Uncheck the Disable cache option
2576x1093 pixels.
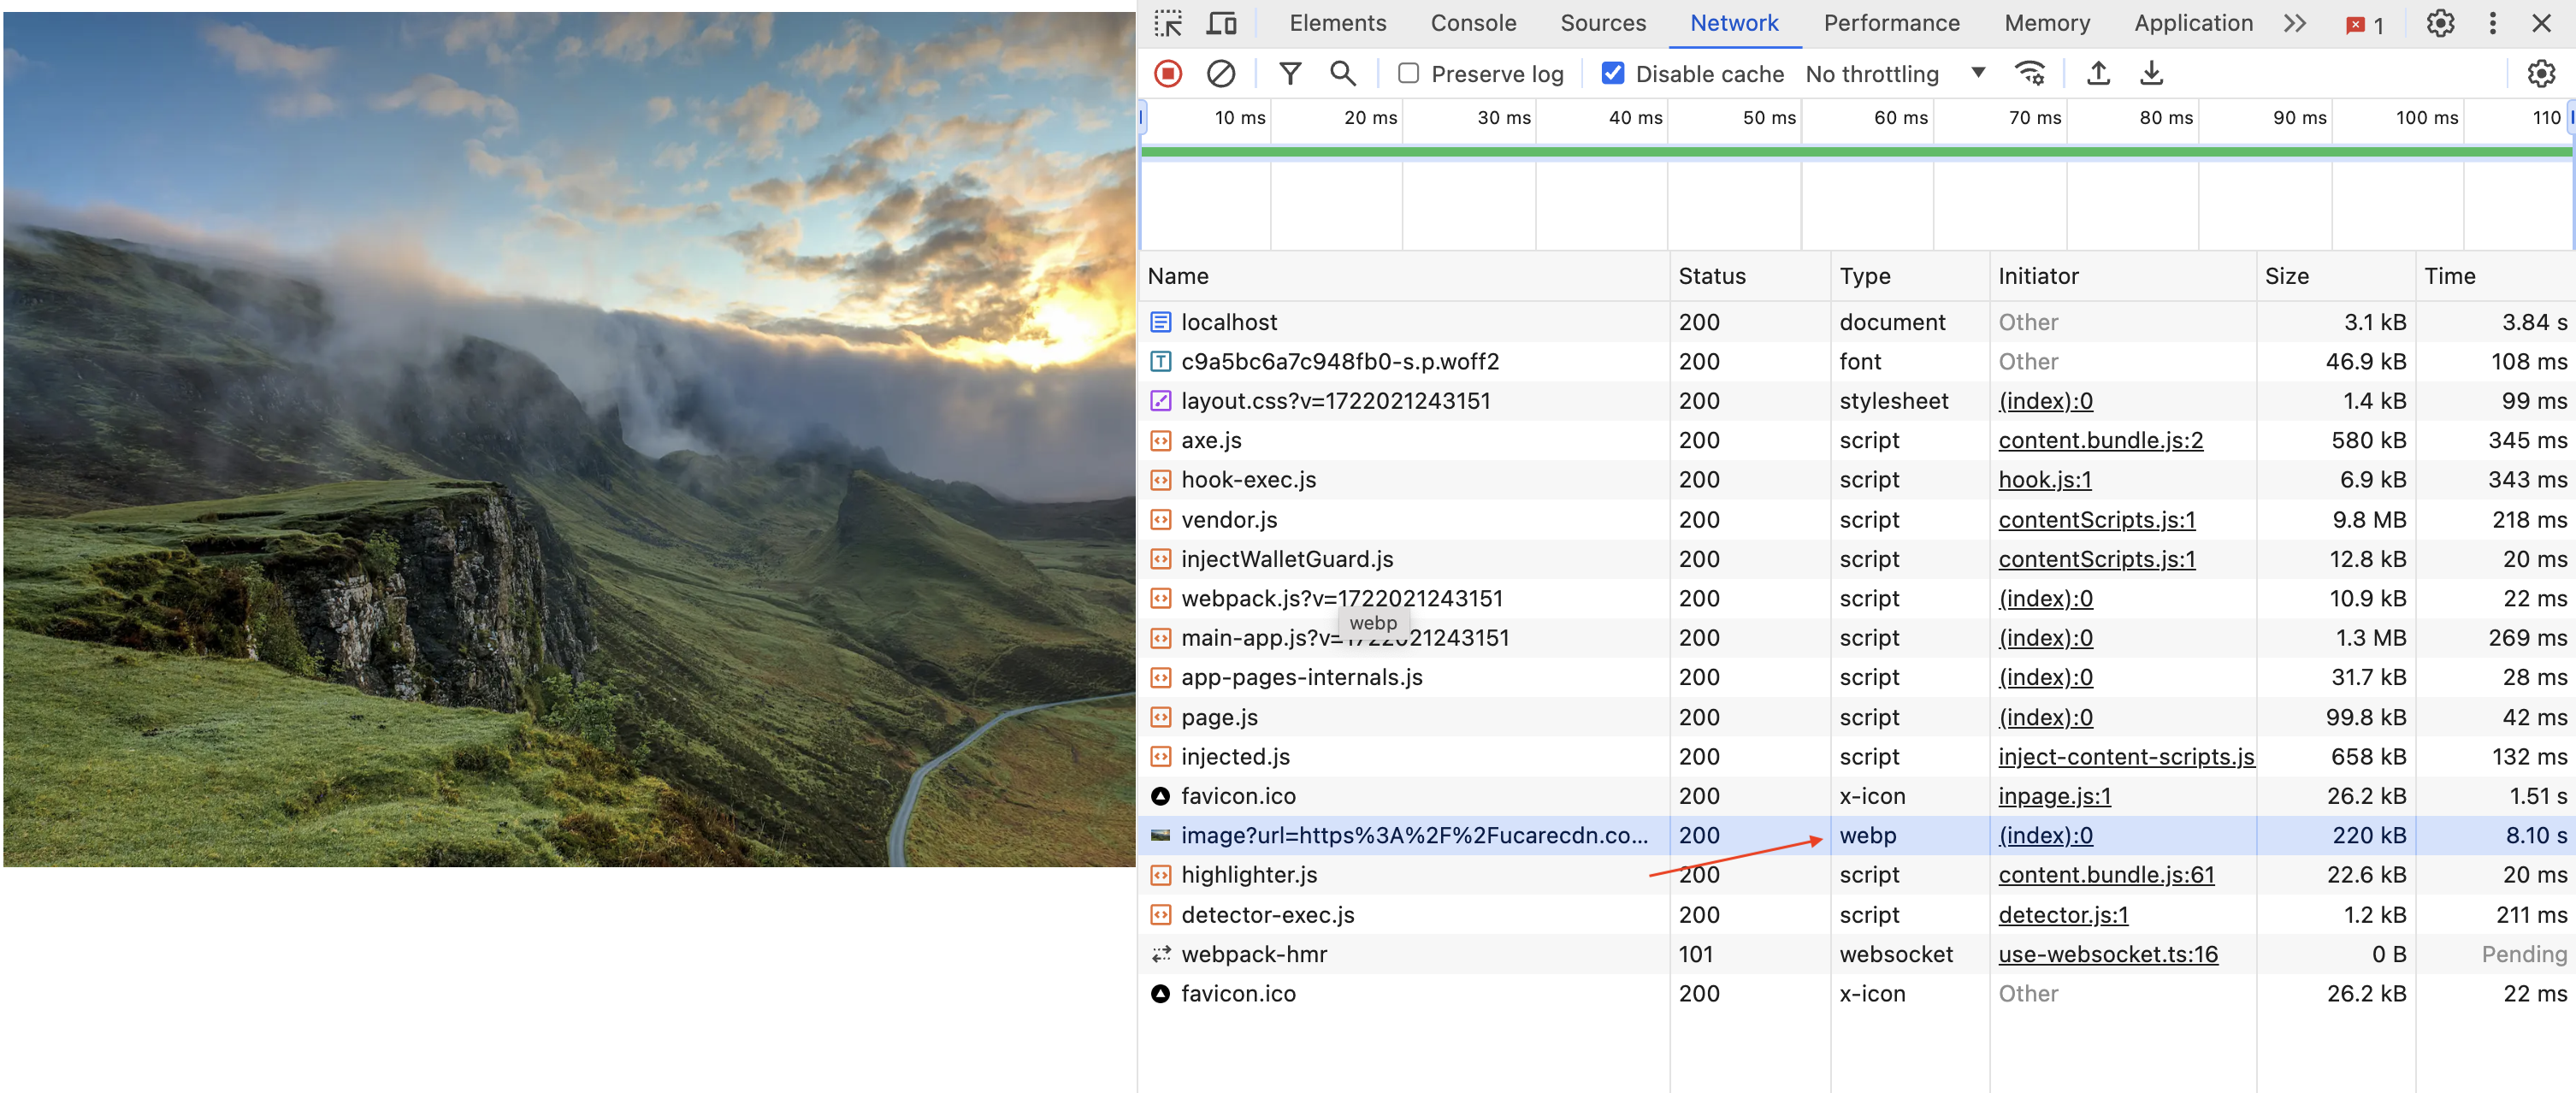tap(1613, 73)
